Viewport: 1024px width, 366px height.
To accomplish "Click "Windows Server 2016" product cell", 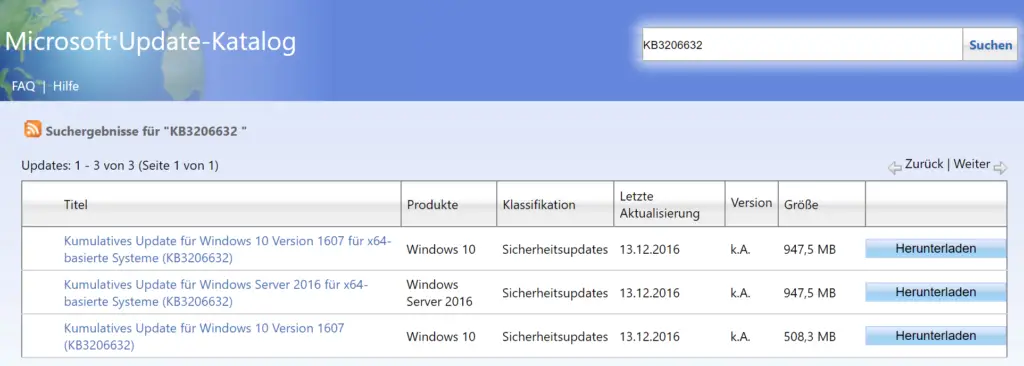I will click(x=439, y=293).
